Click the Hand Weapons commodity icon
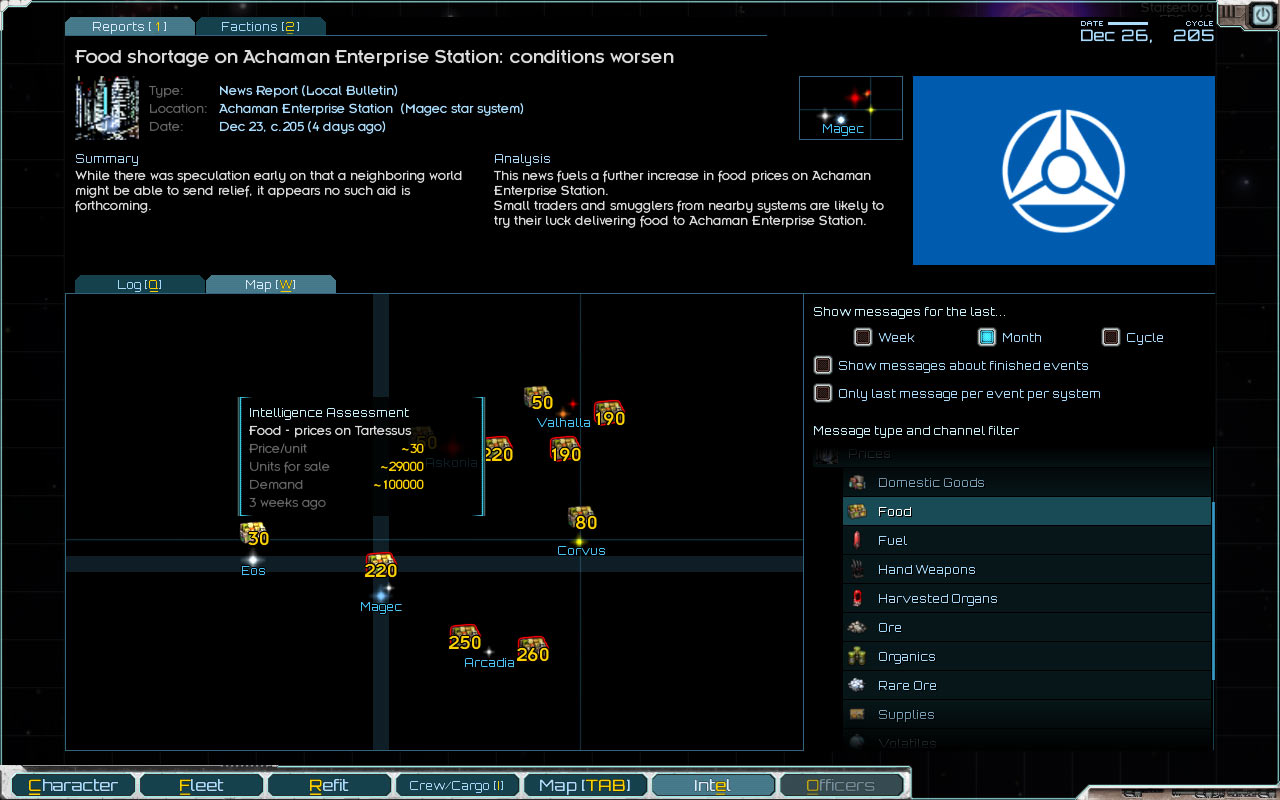Screen dimensions: 1280x800 click(857, 569)
